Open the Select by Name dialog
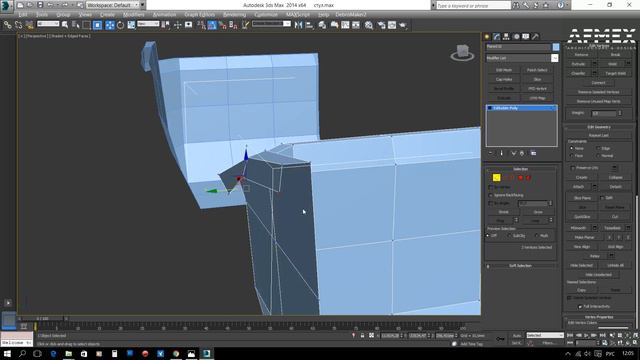The image size is (640, 360). click(76, 25)
